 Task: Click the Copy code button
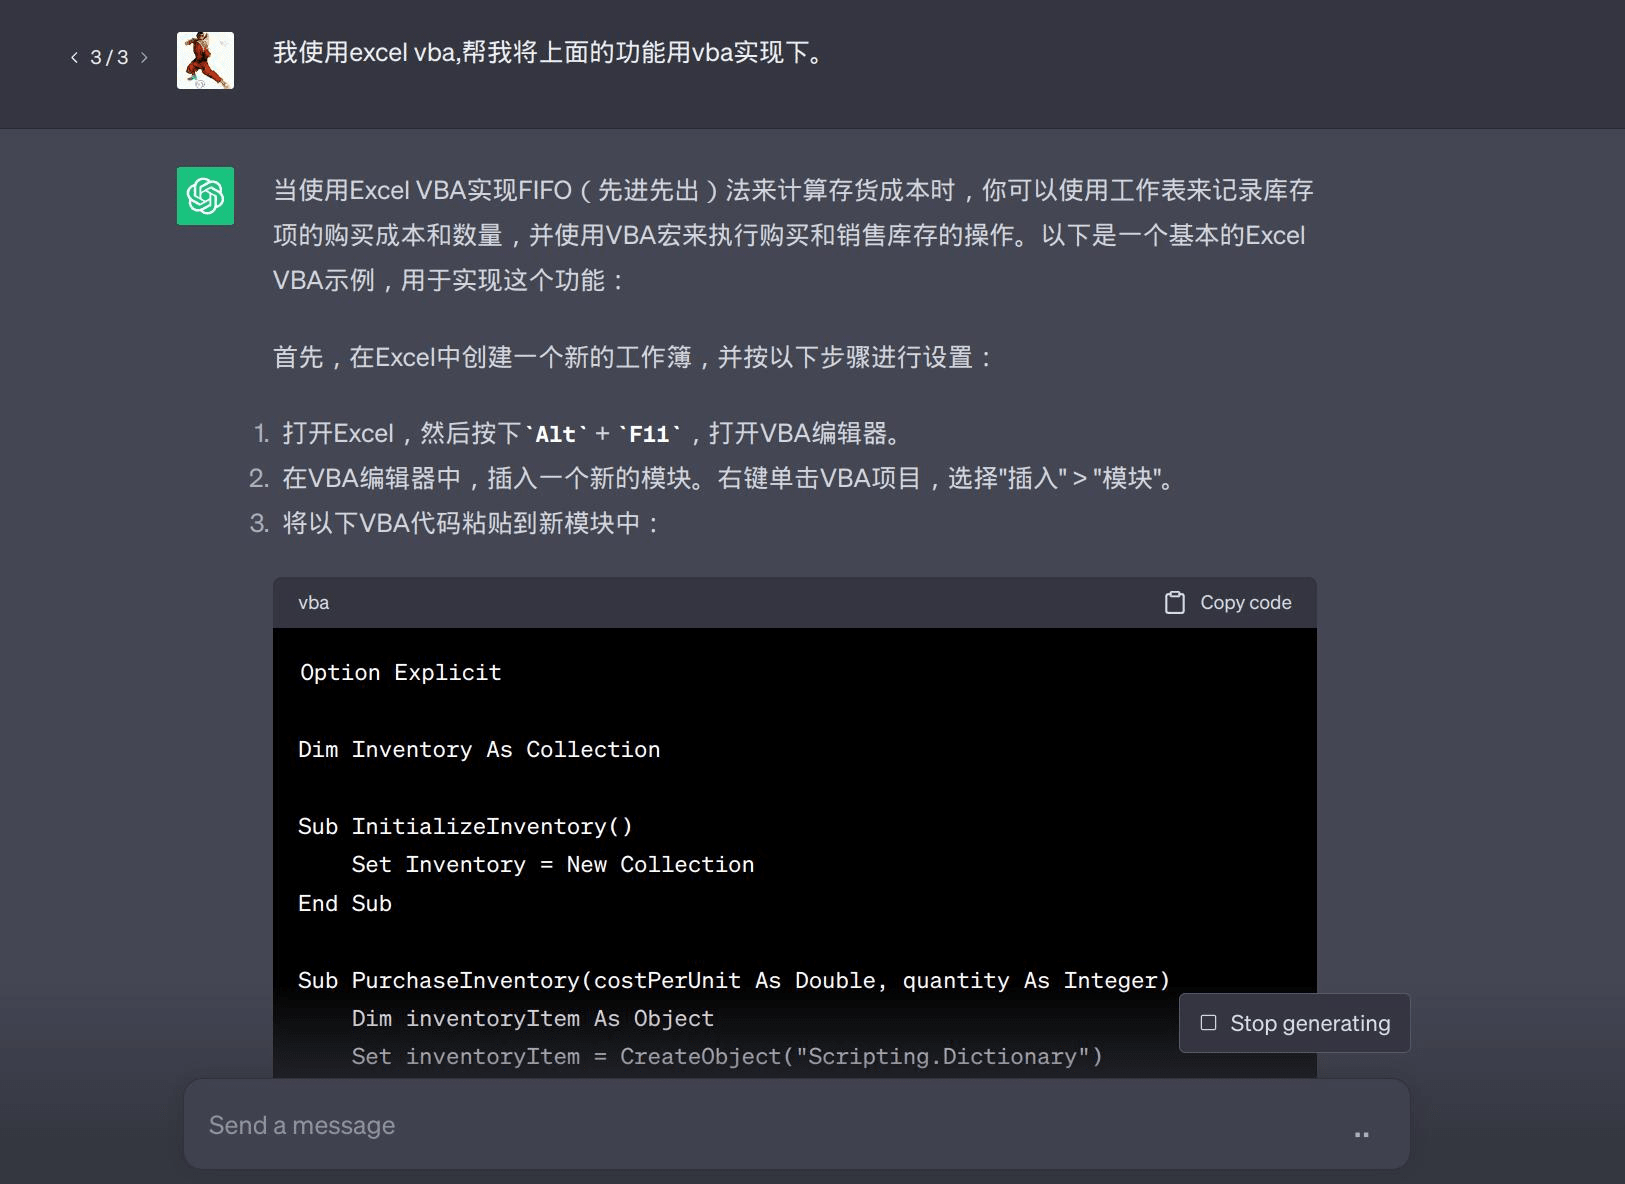point(1228,602)
